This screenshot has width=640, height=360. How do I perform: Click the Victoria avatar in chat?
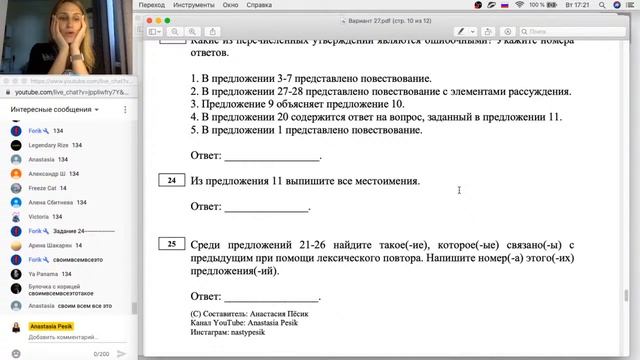click(x=16, y=217)
